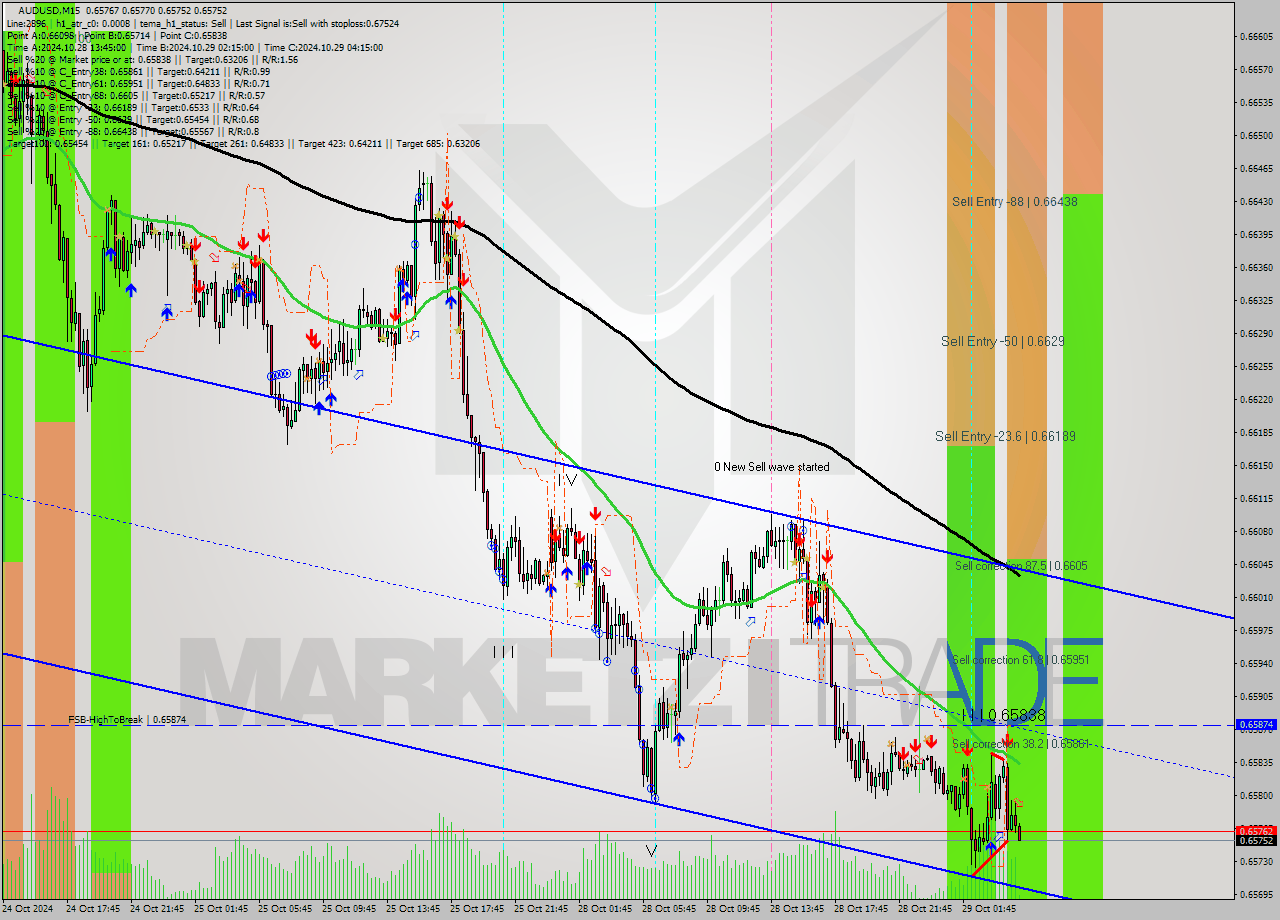Click '24 Oct 2024' on time axis
Image resolution: width=1280 pixels, height=920 pixels.
[x=28, y=909]
